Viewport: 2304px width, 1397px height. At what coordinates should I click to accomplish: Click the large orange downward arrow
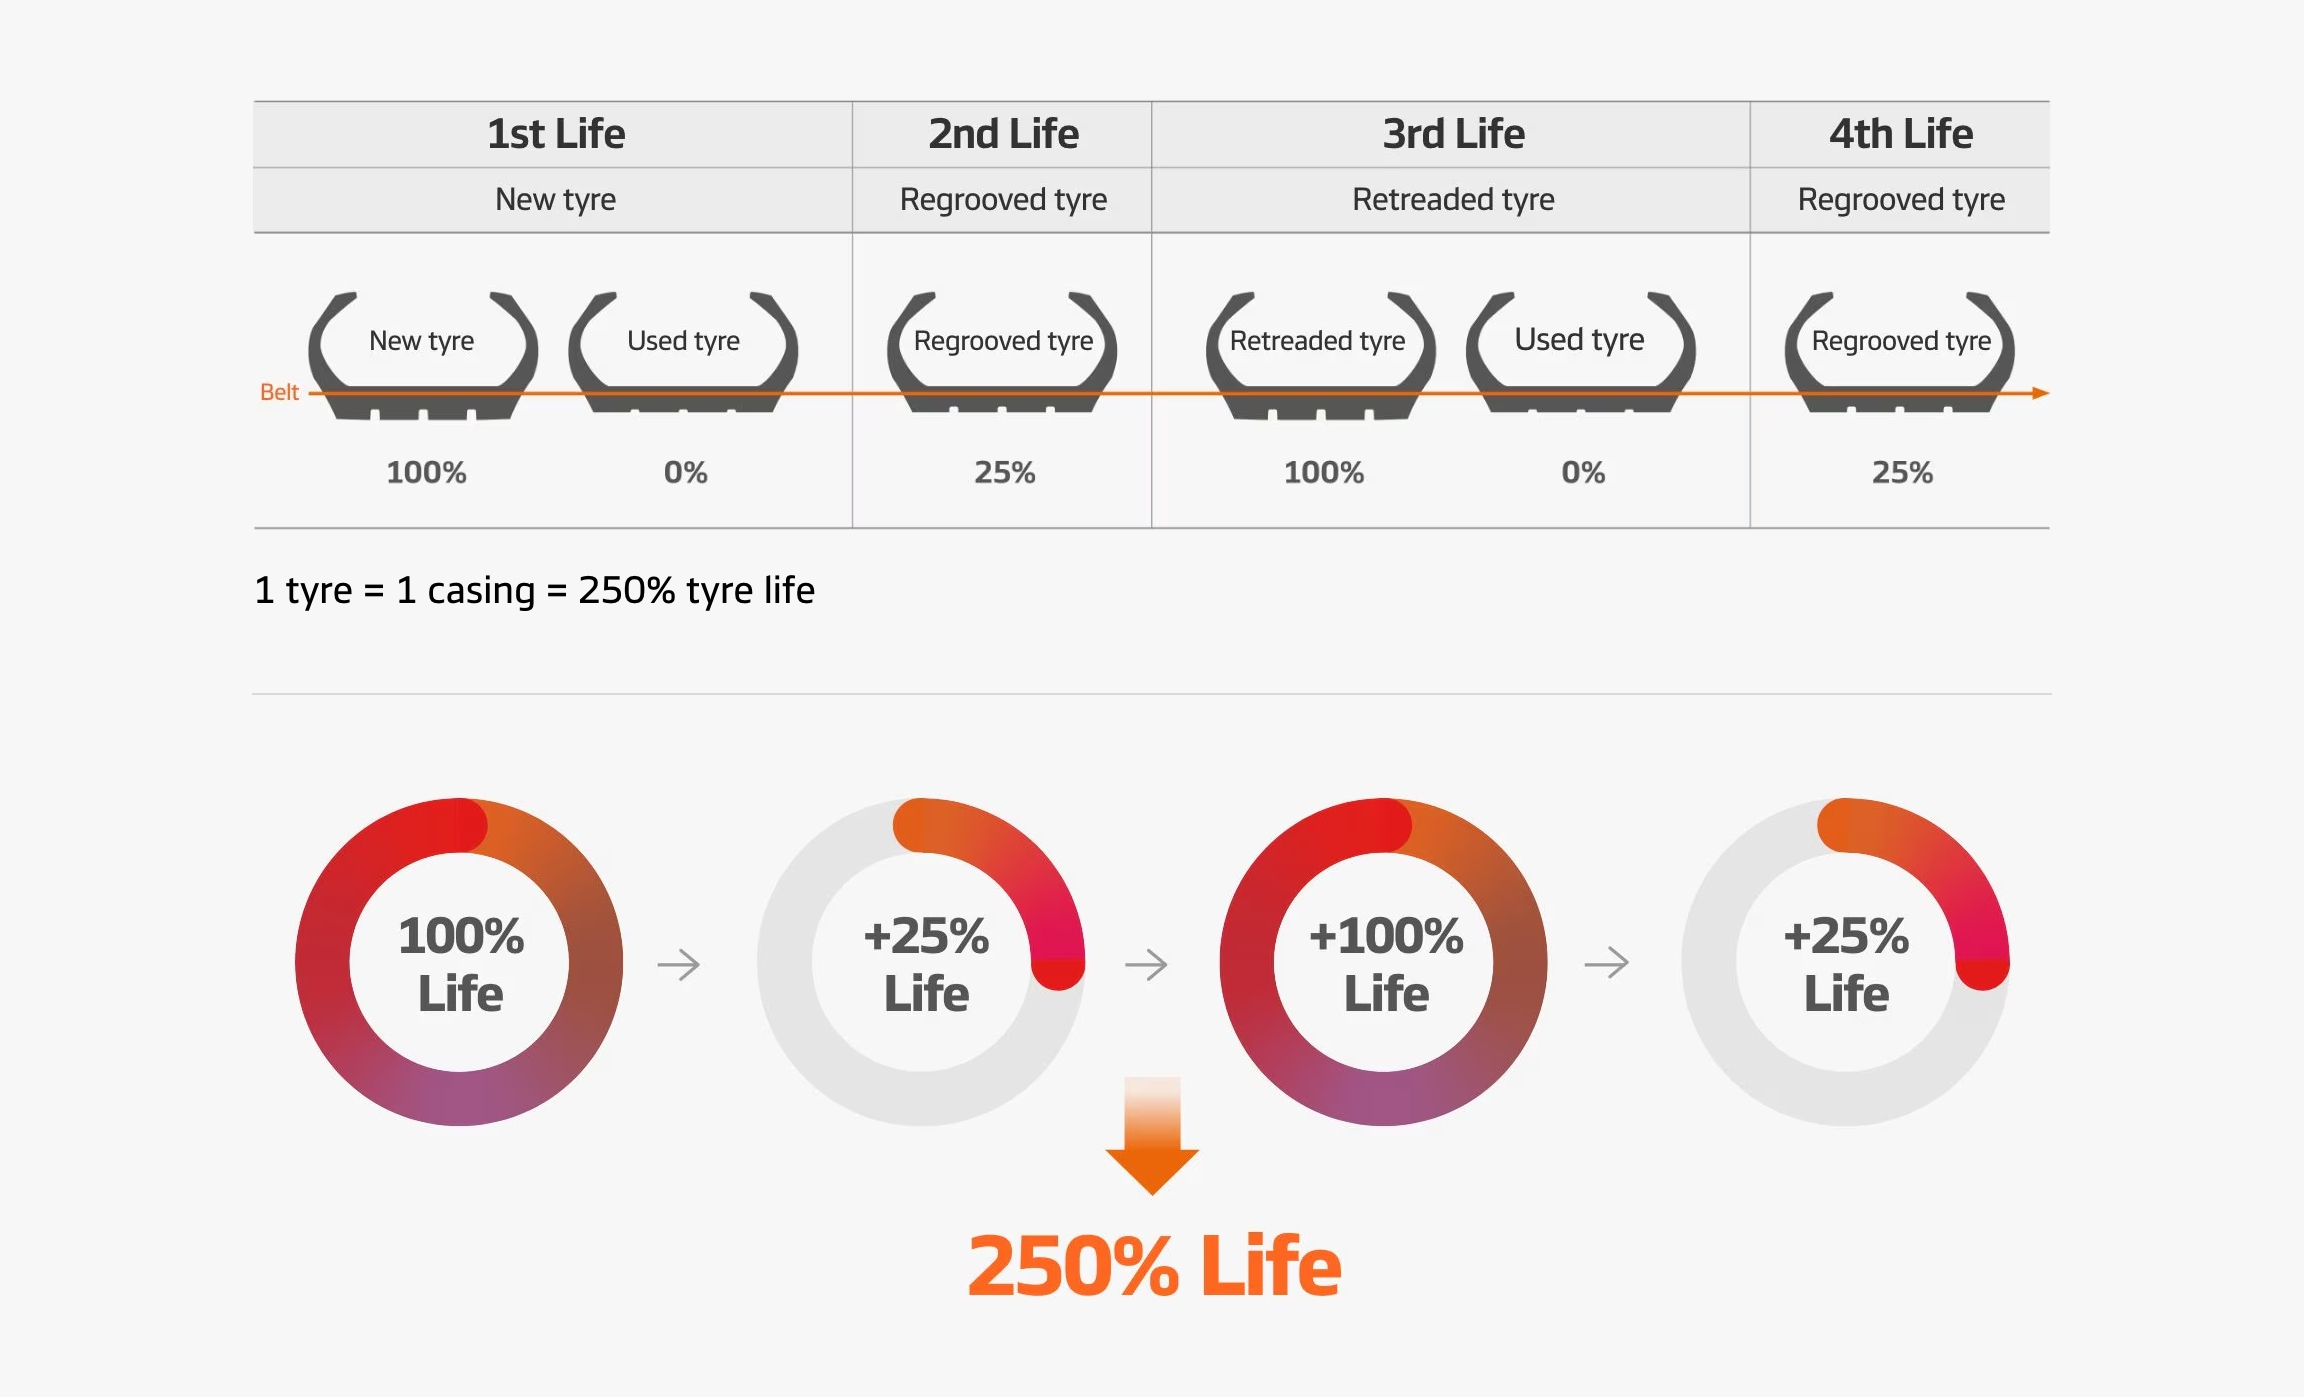pyautogui.click(x=1152, y=1138)
